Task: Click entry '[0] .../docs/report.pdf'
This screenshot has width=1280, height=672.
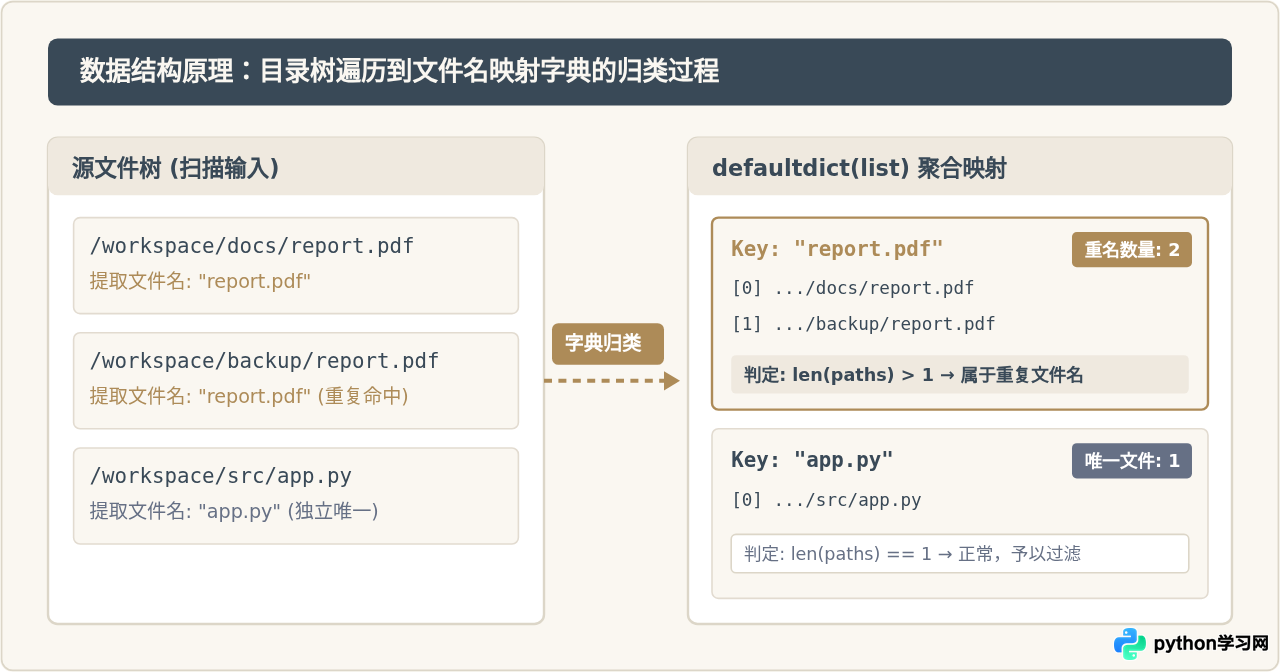Action: 853,288
